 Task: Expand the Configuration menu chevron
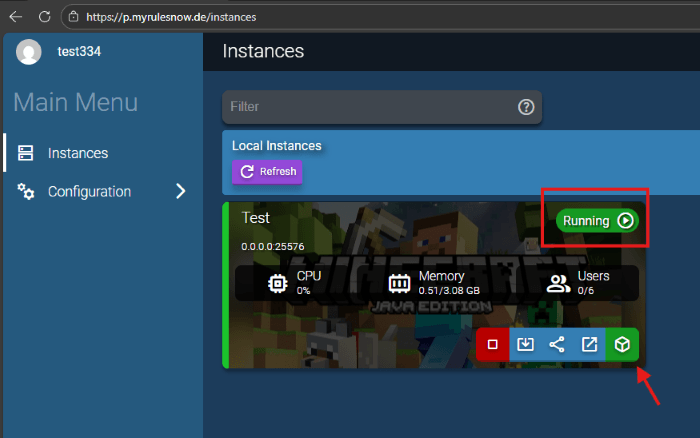[x=181, y=191]
